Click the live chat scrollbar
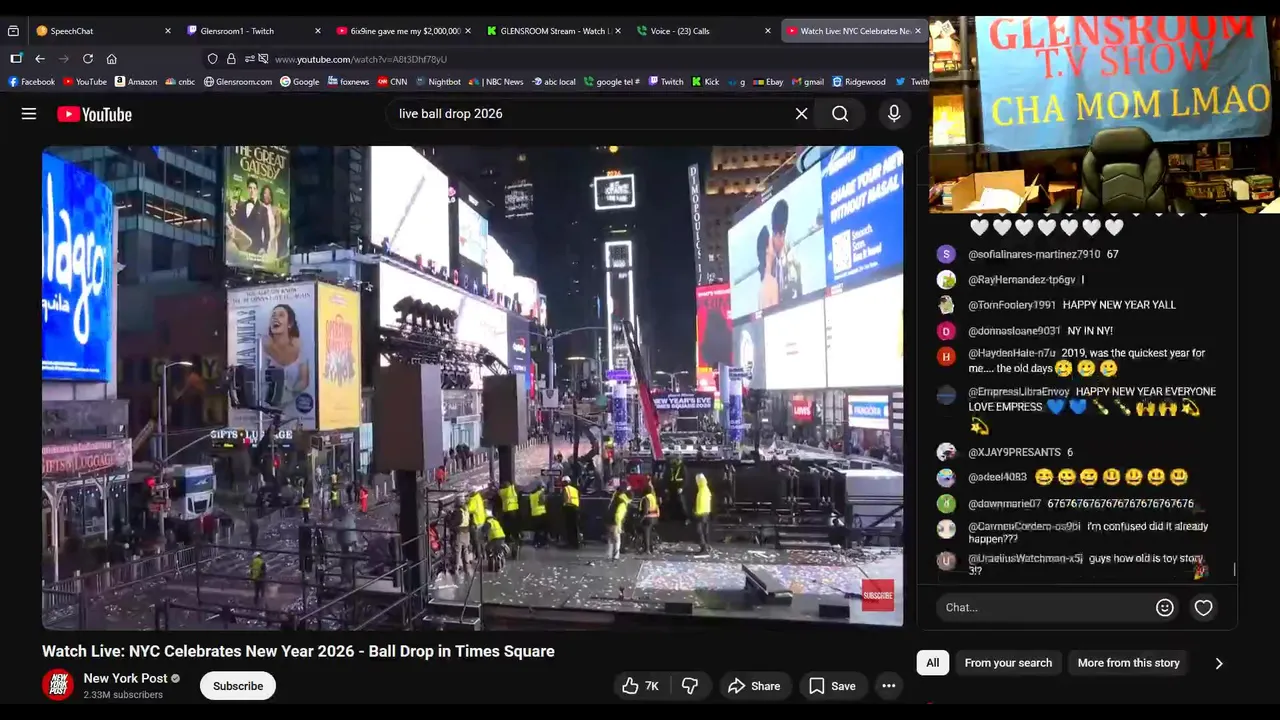The height and width of the screenshot is (720, 1280). 1235,569
